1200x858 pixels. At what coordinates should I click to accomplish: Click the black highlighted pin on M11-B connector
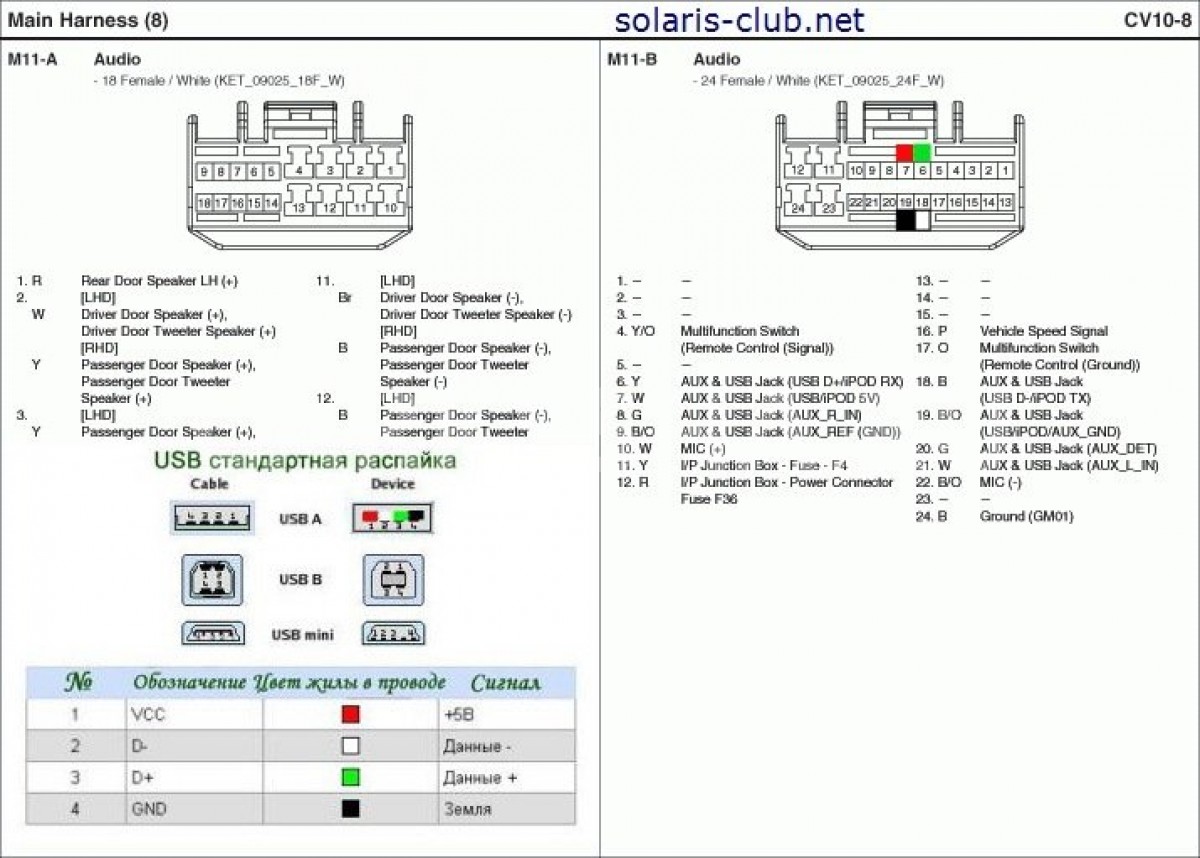905,221
